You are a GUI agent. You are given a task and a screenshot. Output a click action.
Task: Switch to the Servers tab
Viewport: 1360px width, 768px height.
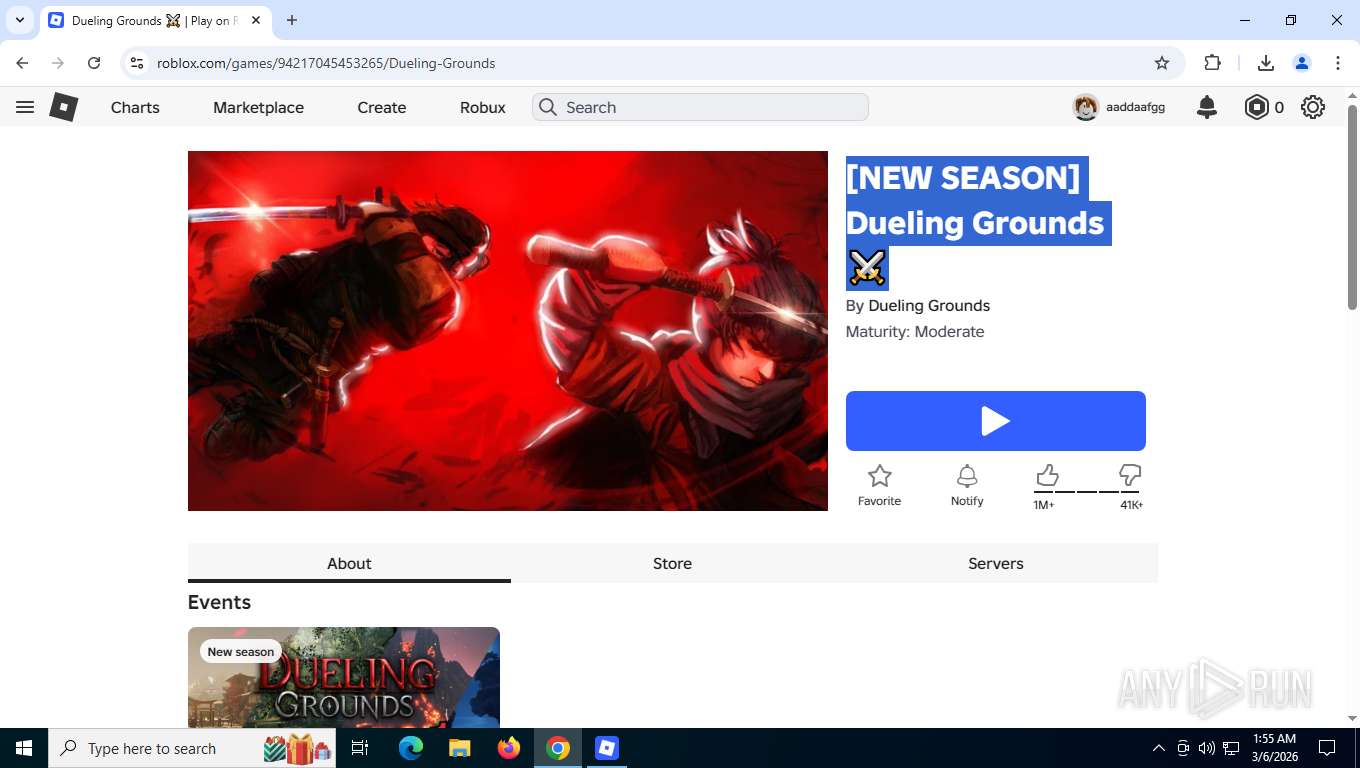[x=996, y=563]
